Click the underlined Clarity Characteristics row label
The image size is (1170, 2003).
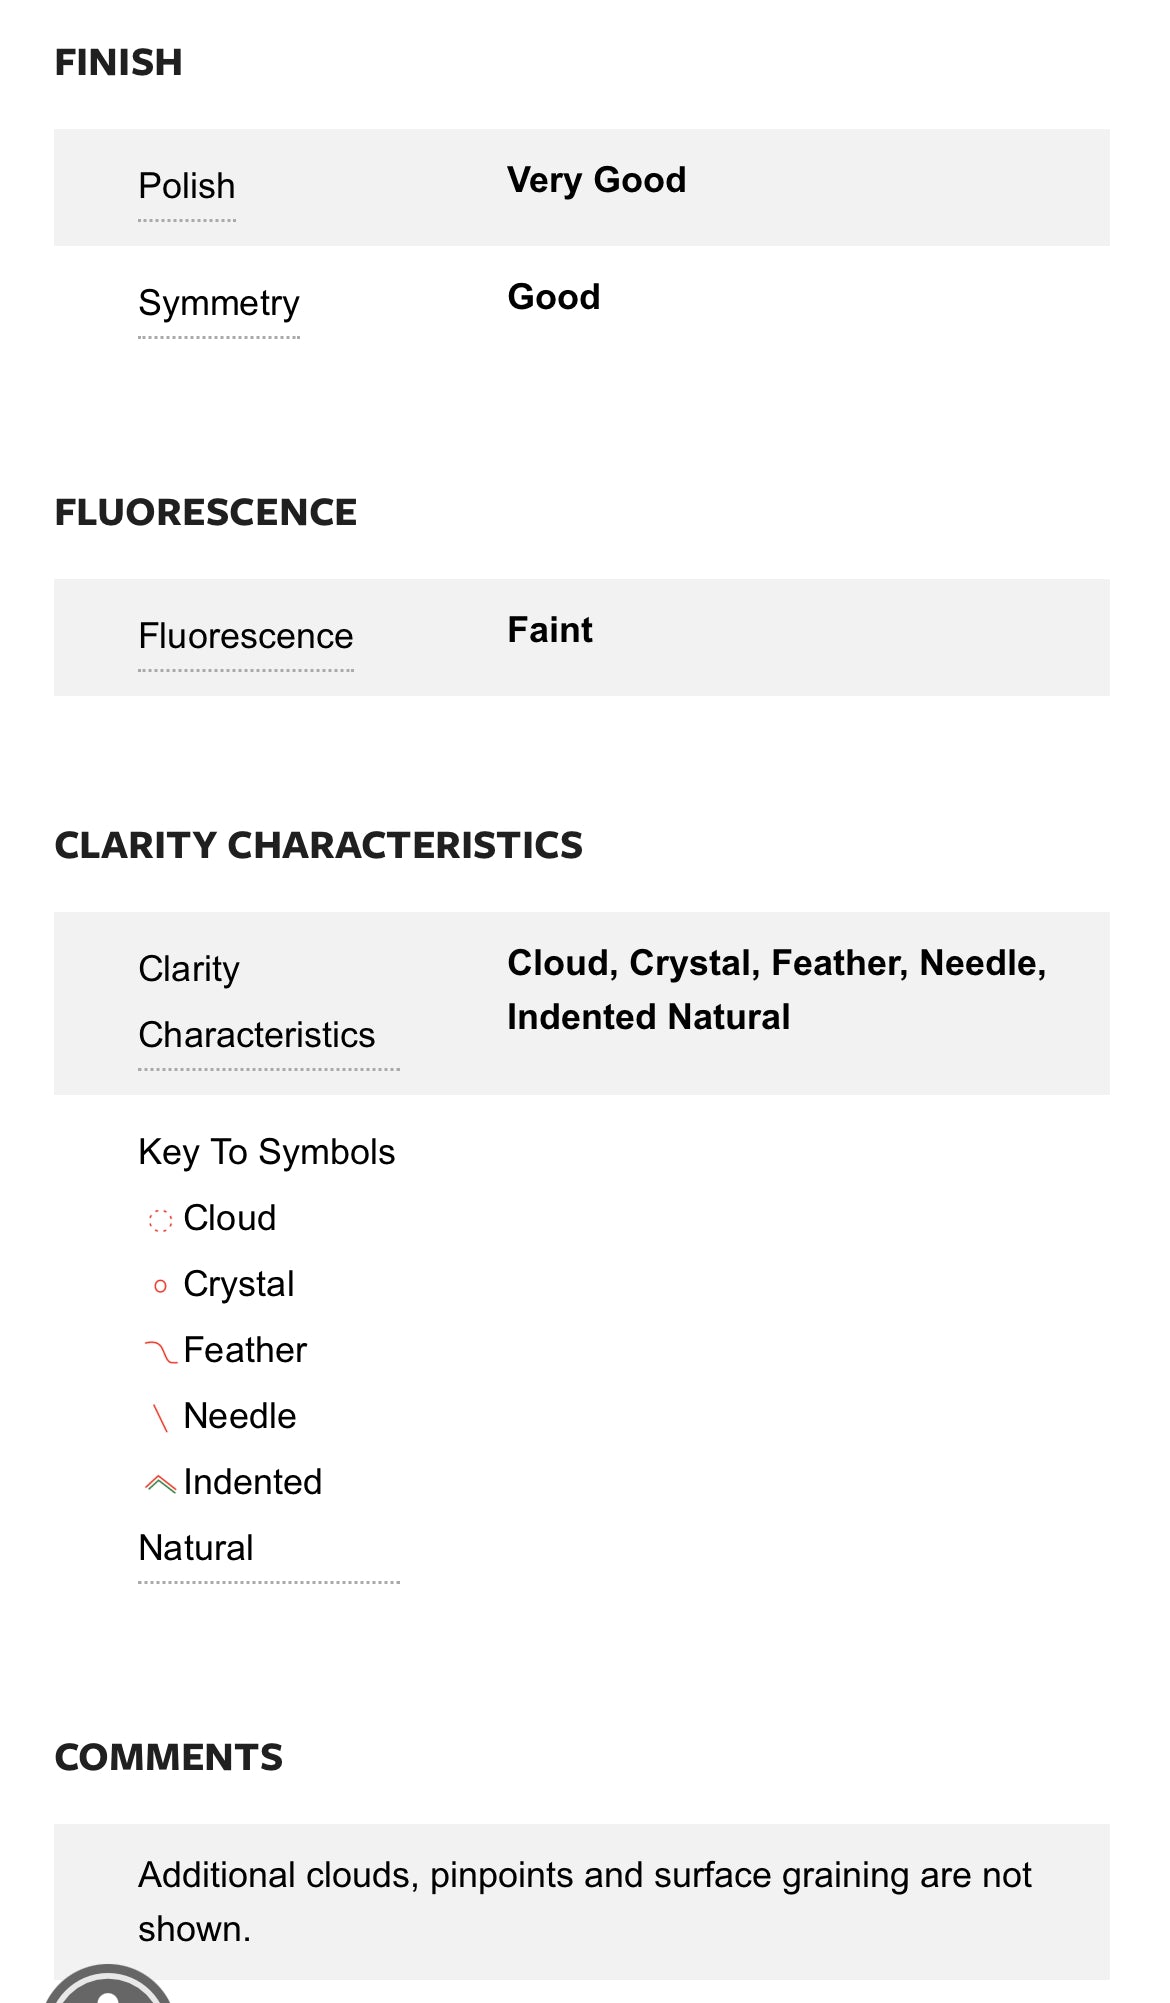point(257,1002)
